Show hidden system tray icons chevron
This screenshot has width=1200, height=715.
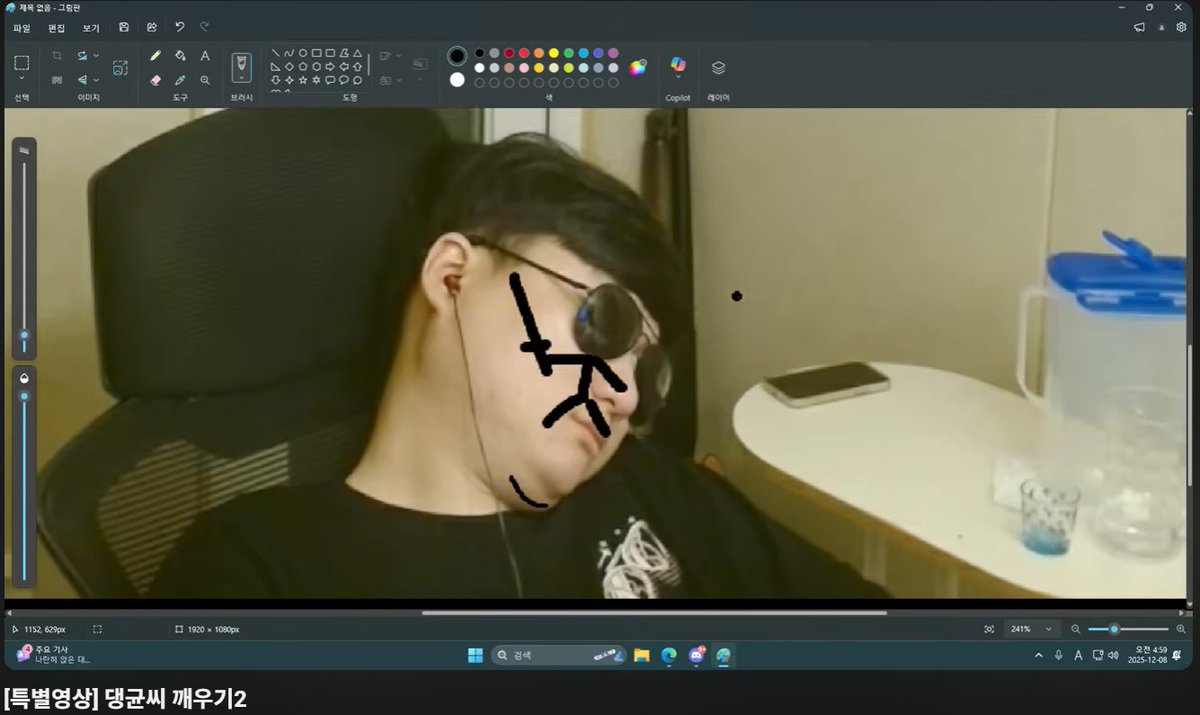coord(1038,655)
